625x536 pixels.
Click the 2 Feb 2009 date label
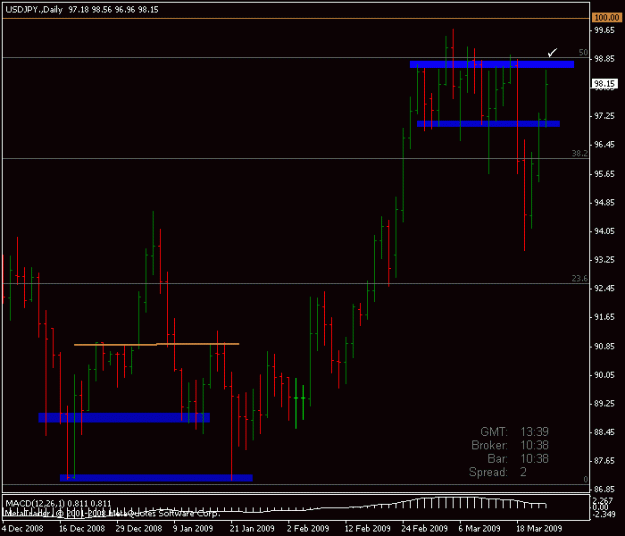click(308, 529)
